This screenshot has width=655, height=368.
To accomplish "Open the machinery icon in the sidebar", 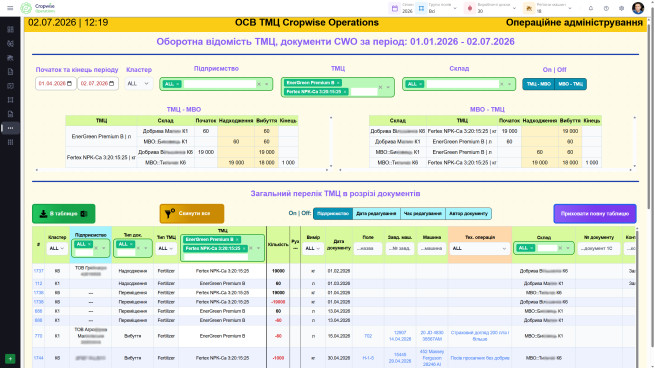I will [10, 58].
